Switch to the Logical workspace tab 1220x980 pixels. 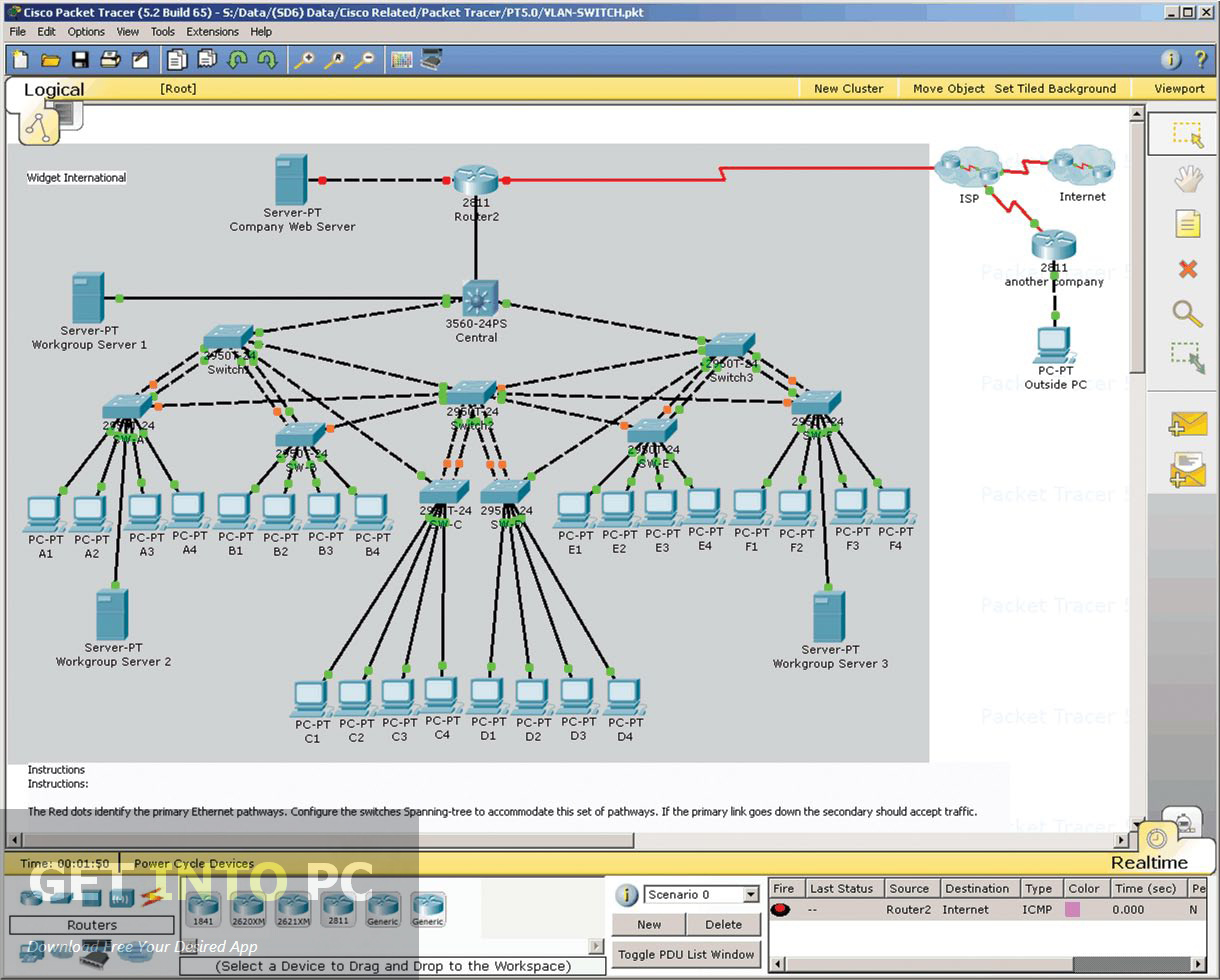[52, 89]
